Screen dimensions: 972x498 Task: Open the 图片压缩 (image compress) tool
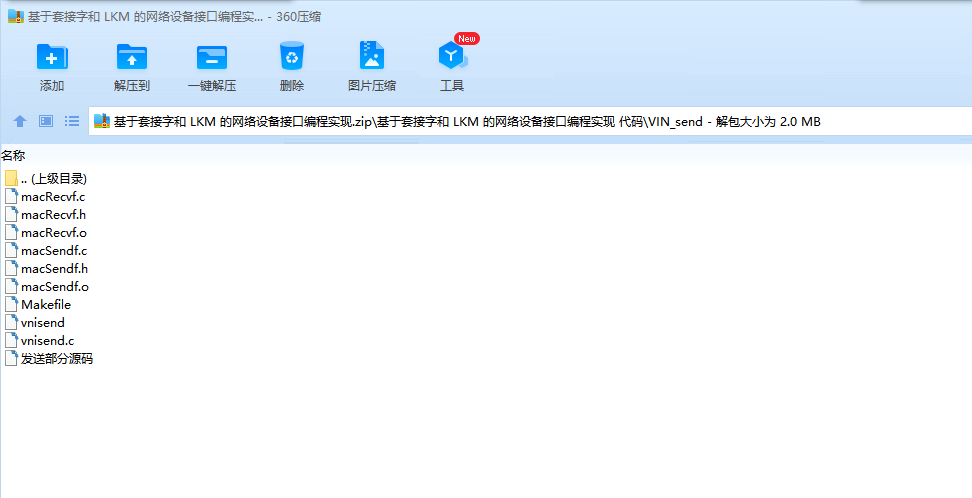(372, 56)
